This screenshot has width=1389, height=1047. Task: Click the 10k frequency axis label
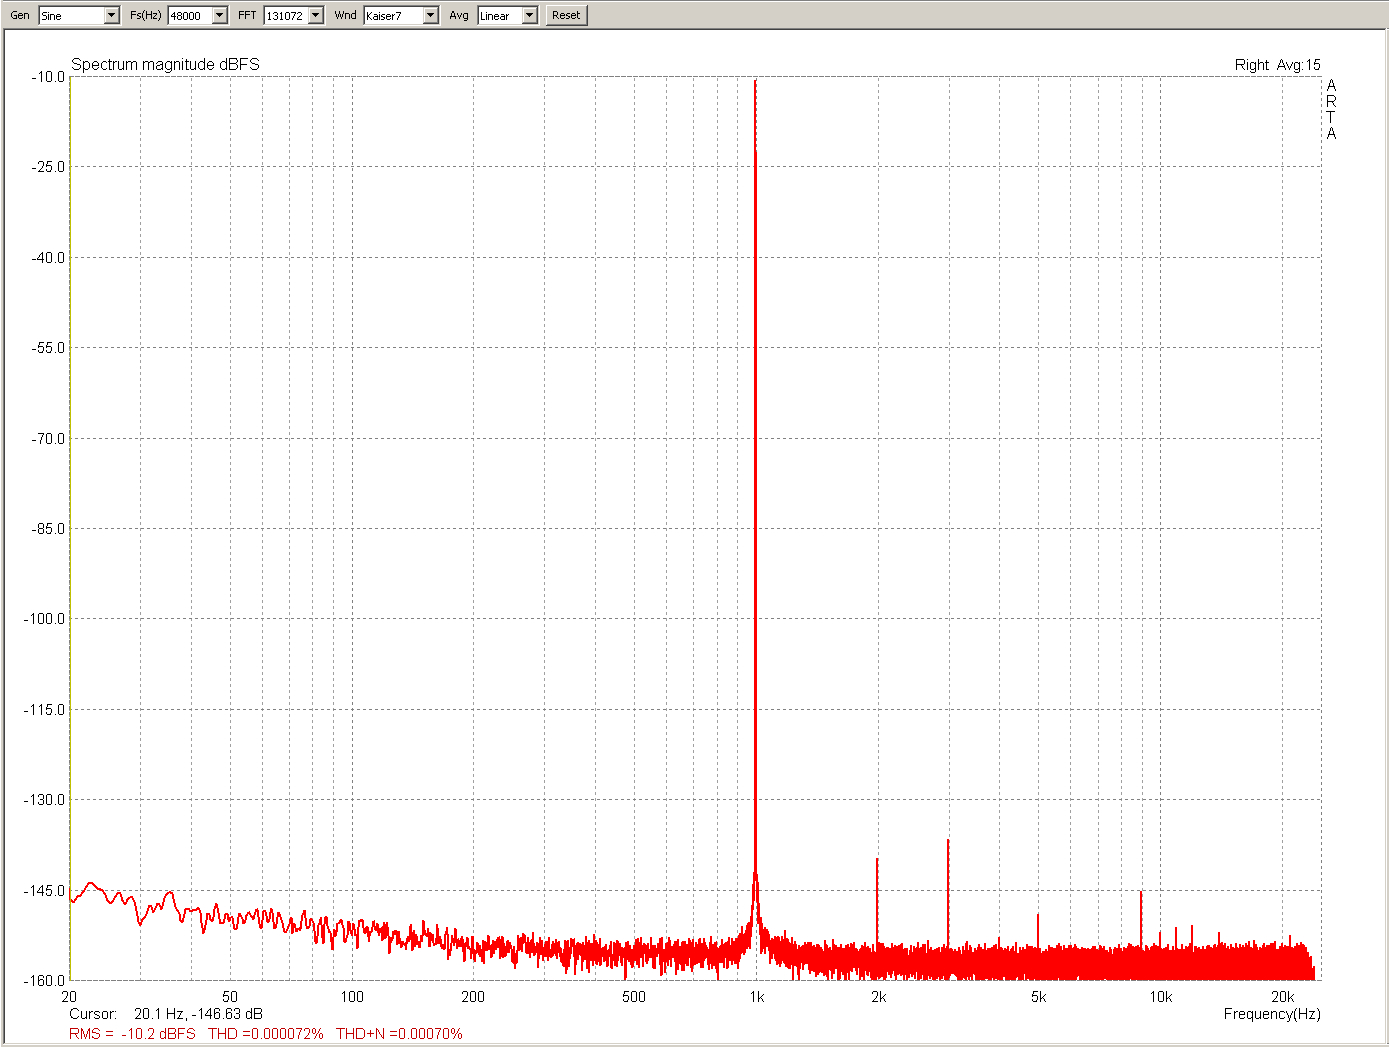(x=1160, y=997)
